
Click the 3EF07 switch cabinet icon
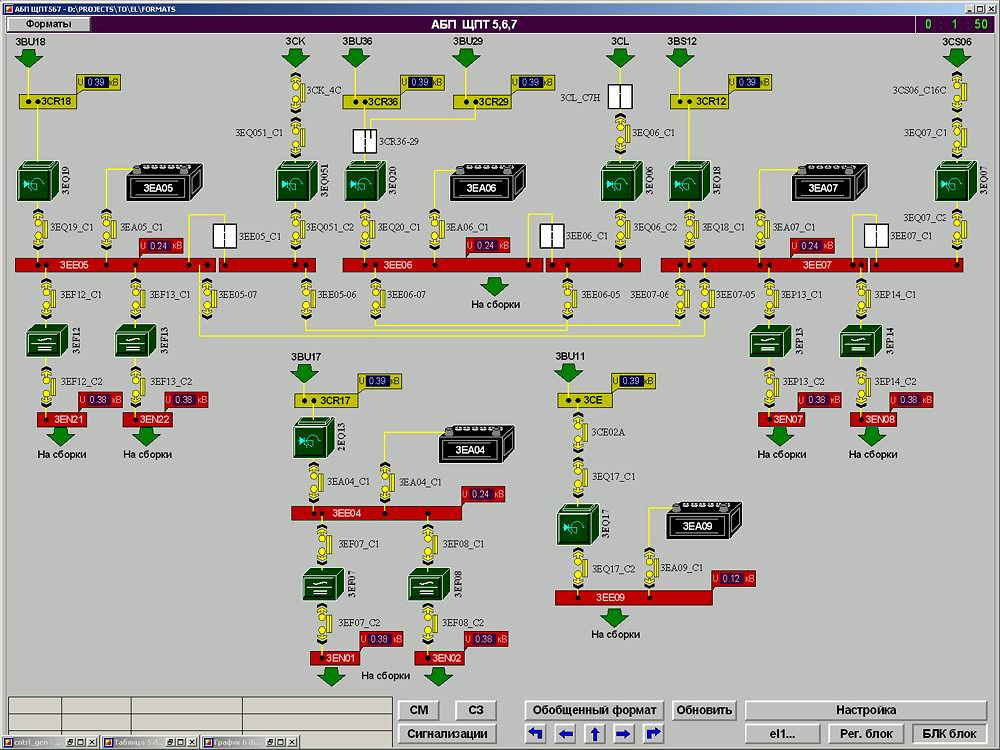click(x=324, y=584)
